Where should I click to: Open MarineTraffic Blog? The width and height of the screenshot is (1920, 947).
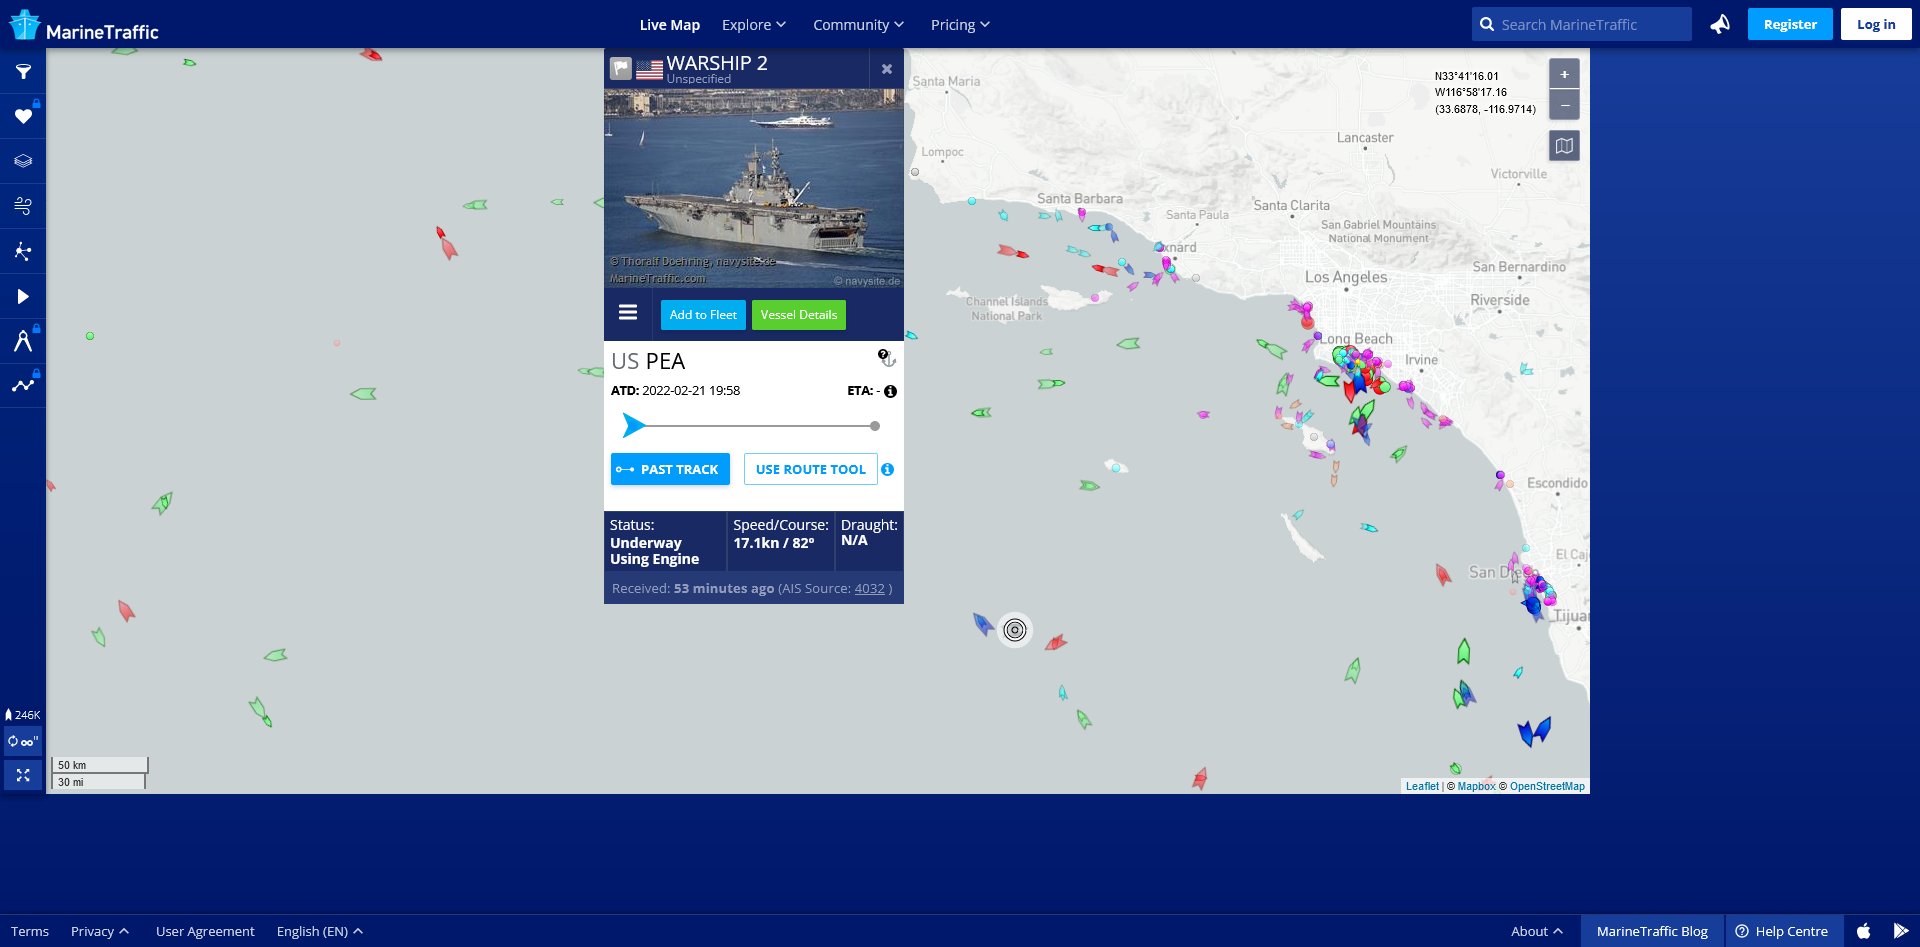click(x=1652, y=931)
